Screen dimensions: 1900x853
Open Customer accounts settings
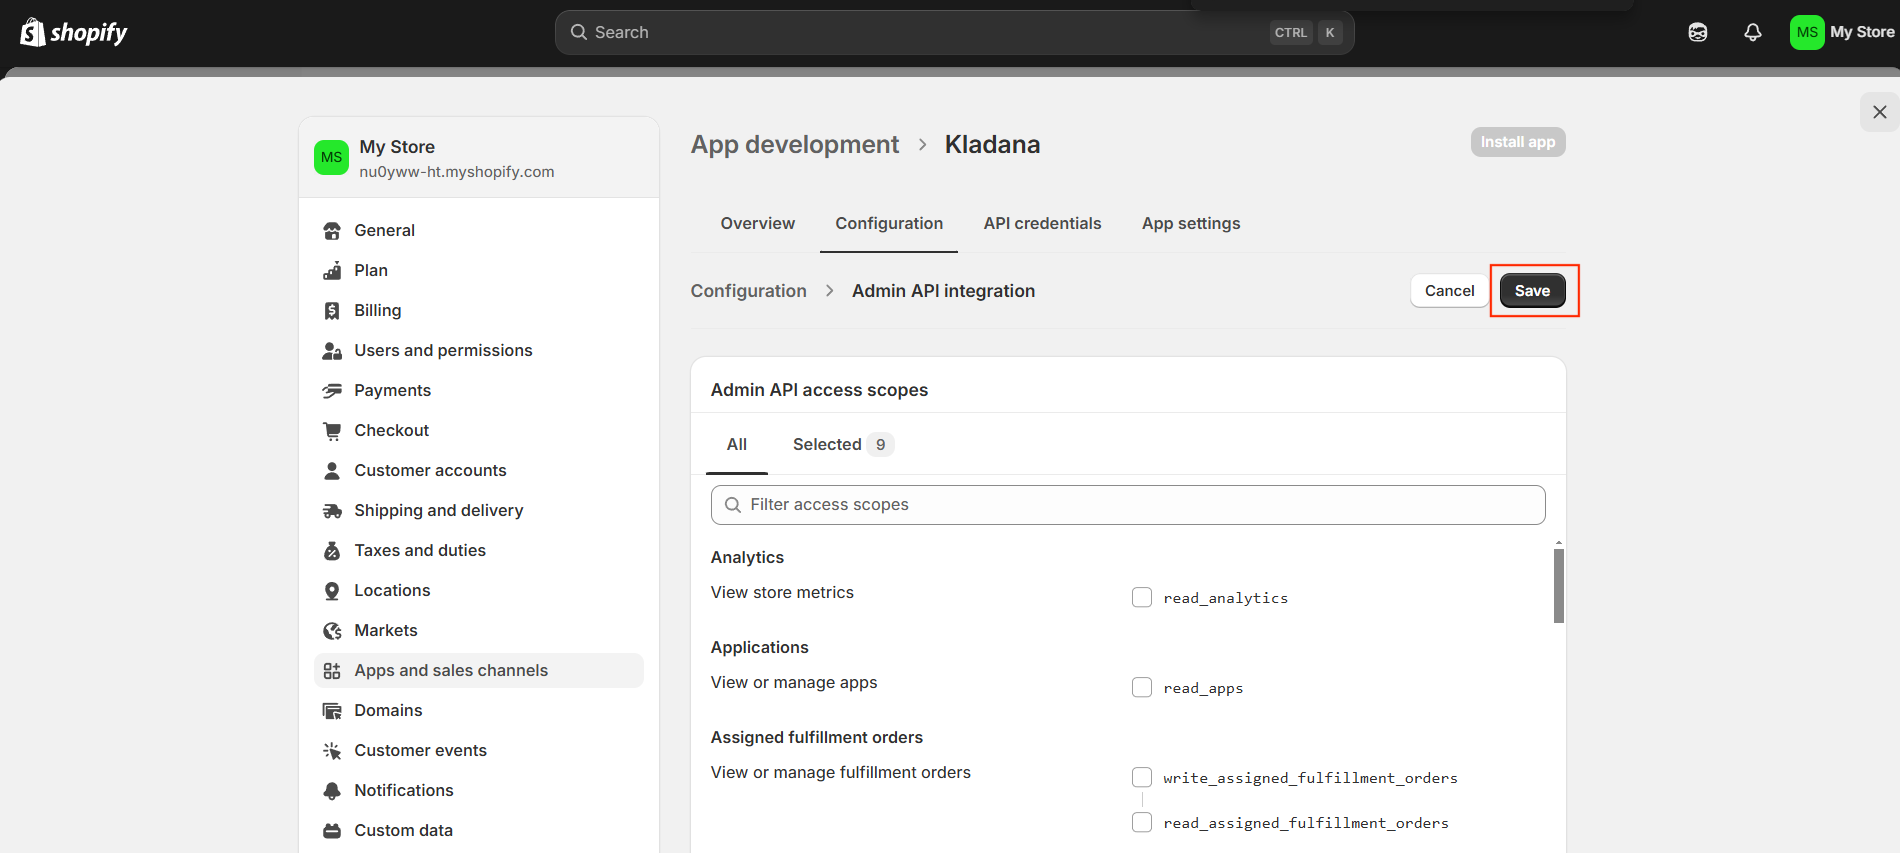tap(479, 471)
